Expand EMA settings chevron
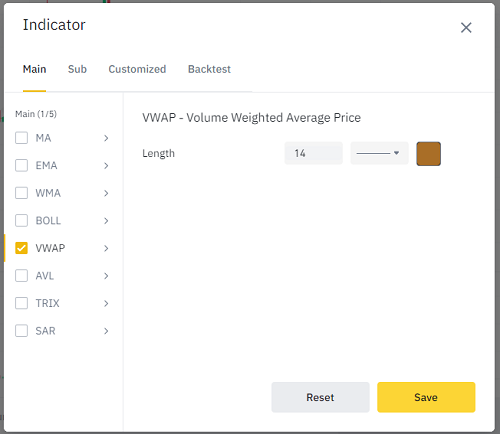The height and width of the screenshot is (434, 500). pyautogui.click(x=106, y=166)
